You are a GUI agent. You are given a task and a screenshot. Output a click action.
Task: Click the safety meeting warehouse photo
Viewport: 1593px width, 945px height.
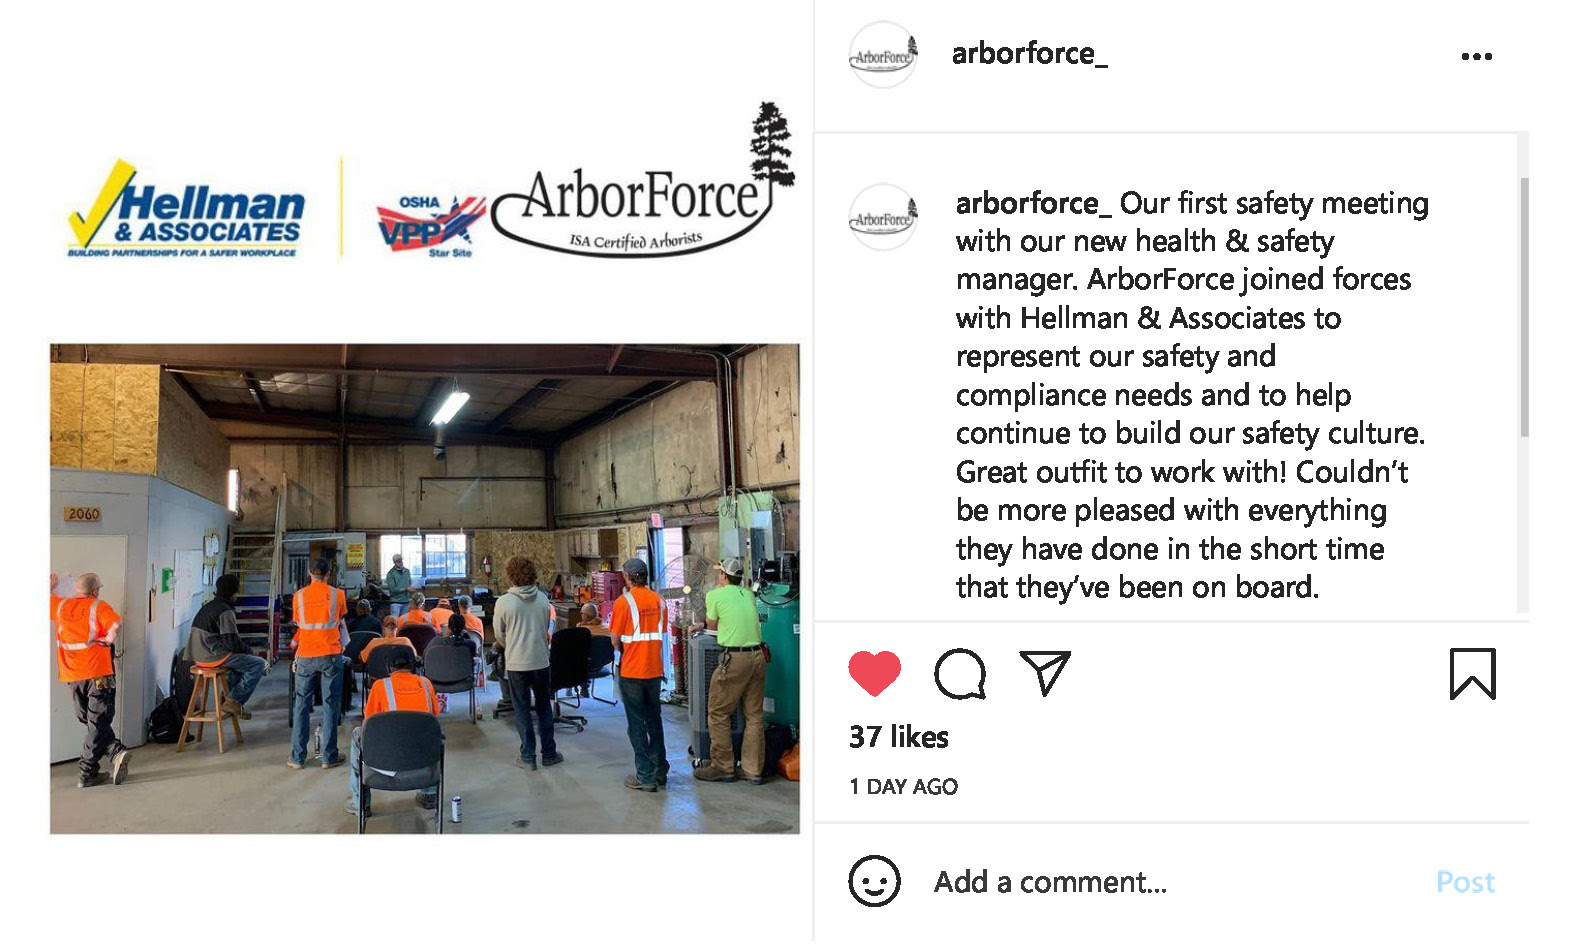coord(425,589)
